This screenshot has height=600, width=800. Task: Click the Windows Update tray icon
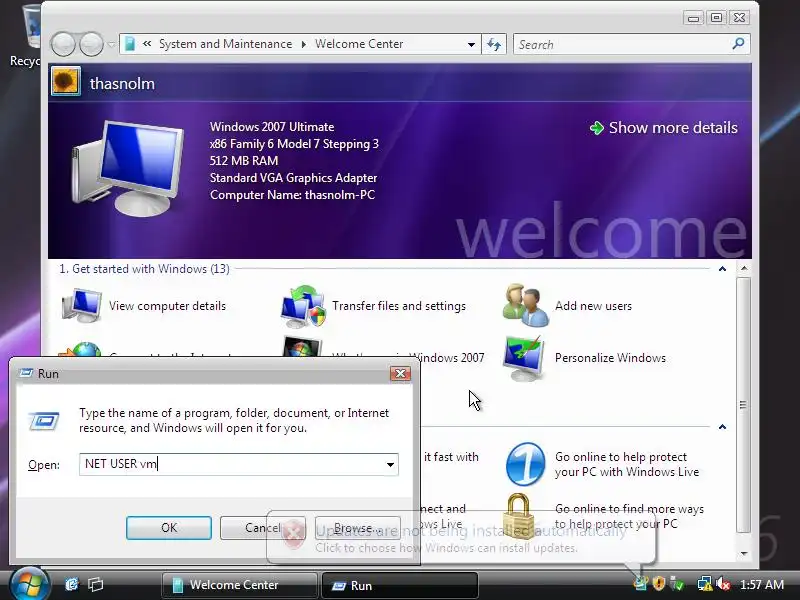click(x=641, y=583)
